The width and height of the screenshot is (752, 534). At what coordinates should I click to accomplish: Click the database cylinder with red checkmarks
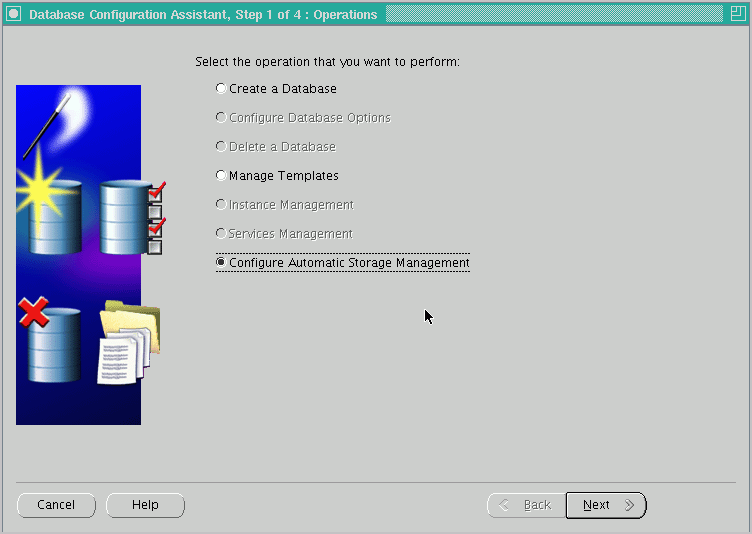(x=126, y=216)
